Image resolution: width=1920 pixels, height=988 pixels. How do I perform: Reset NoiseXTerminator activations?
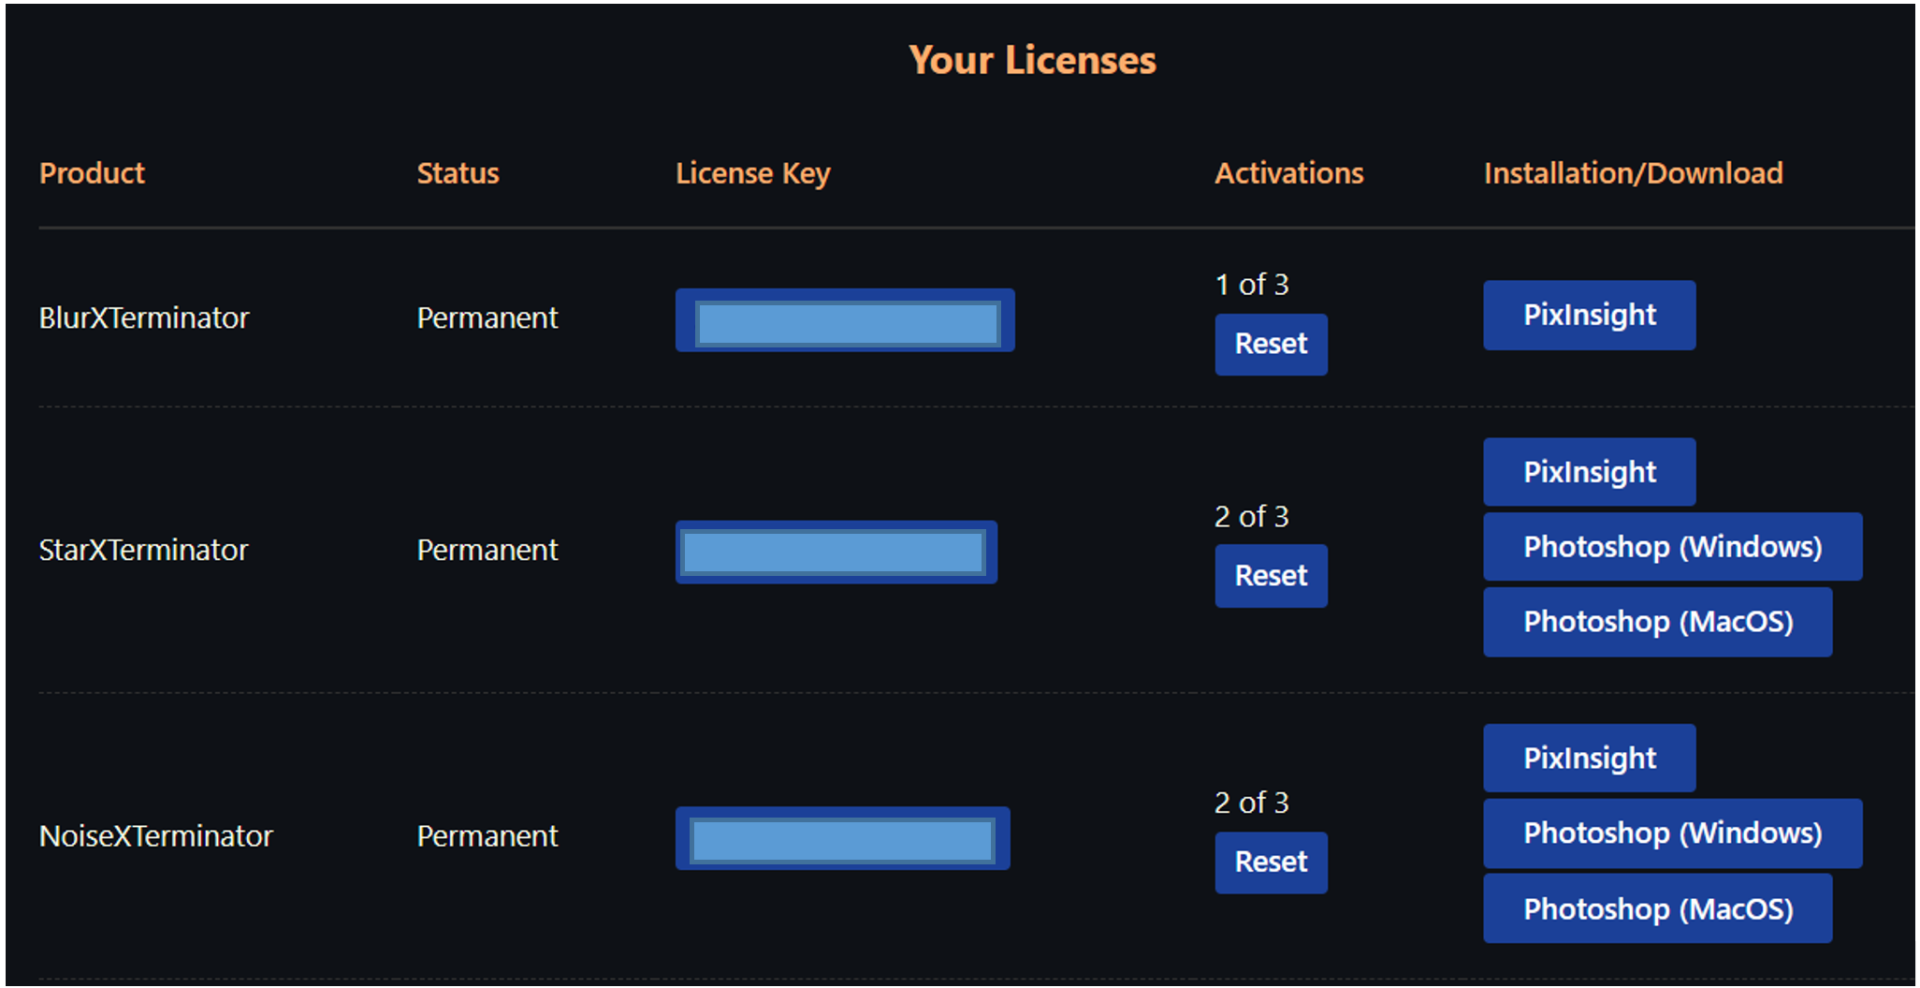coord(1271,862)
